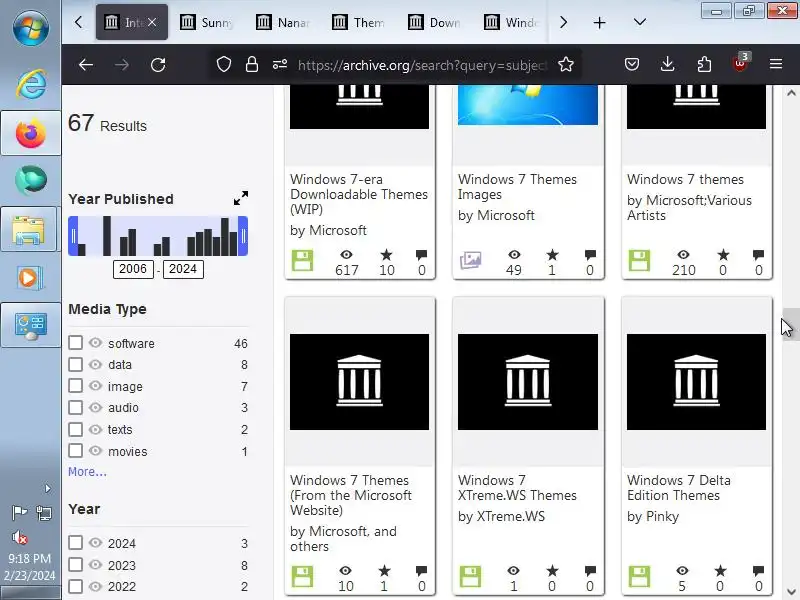The image size is (800, 600).
Task: Open a new tab with plus
Action: [x=599, y=22]
